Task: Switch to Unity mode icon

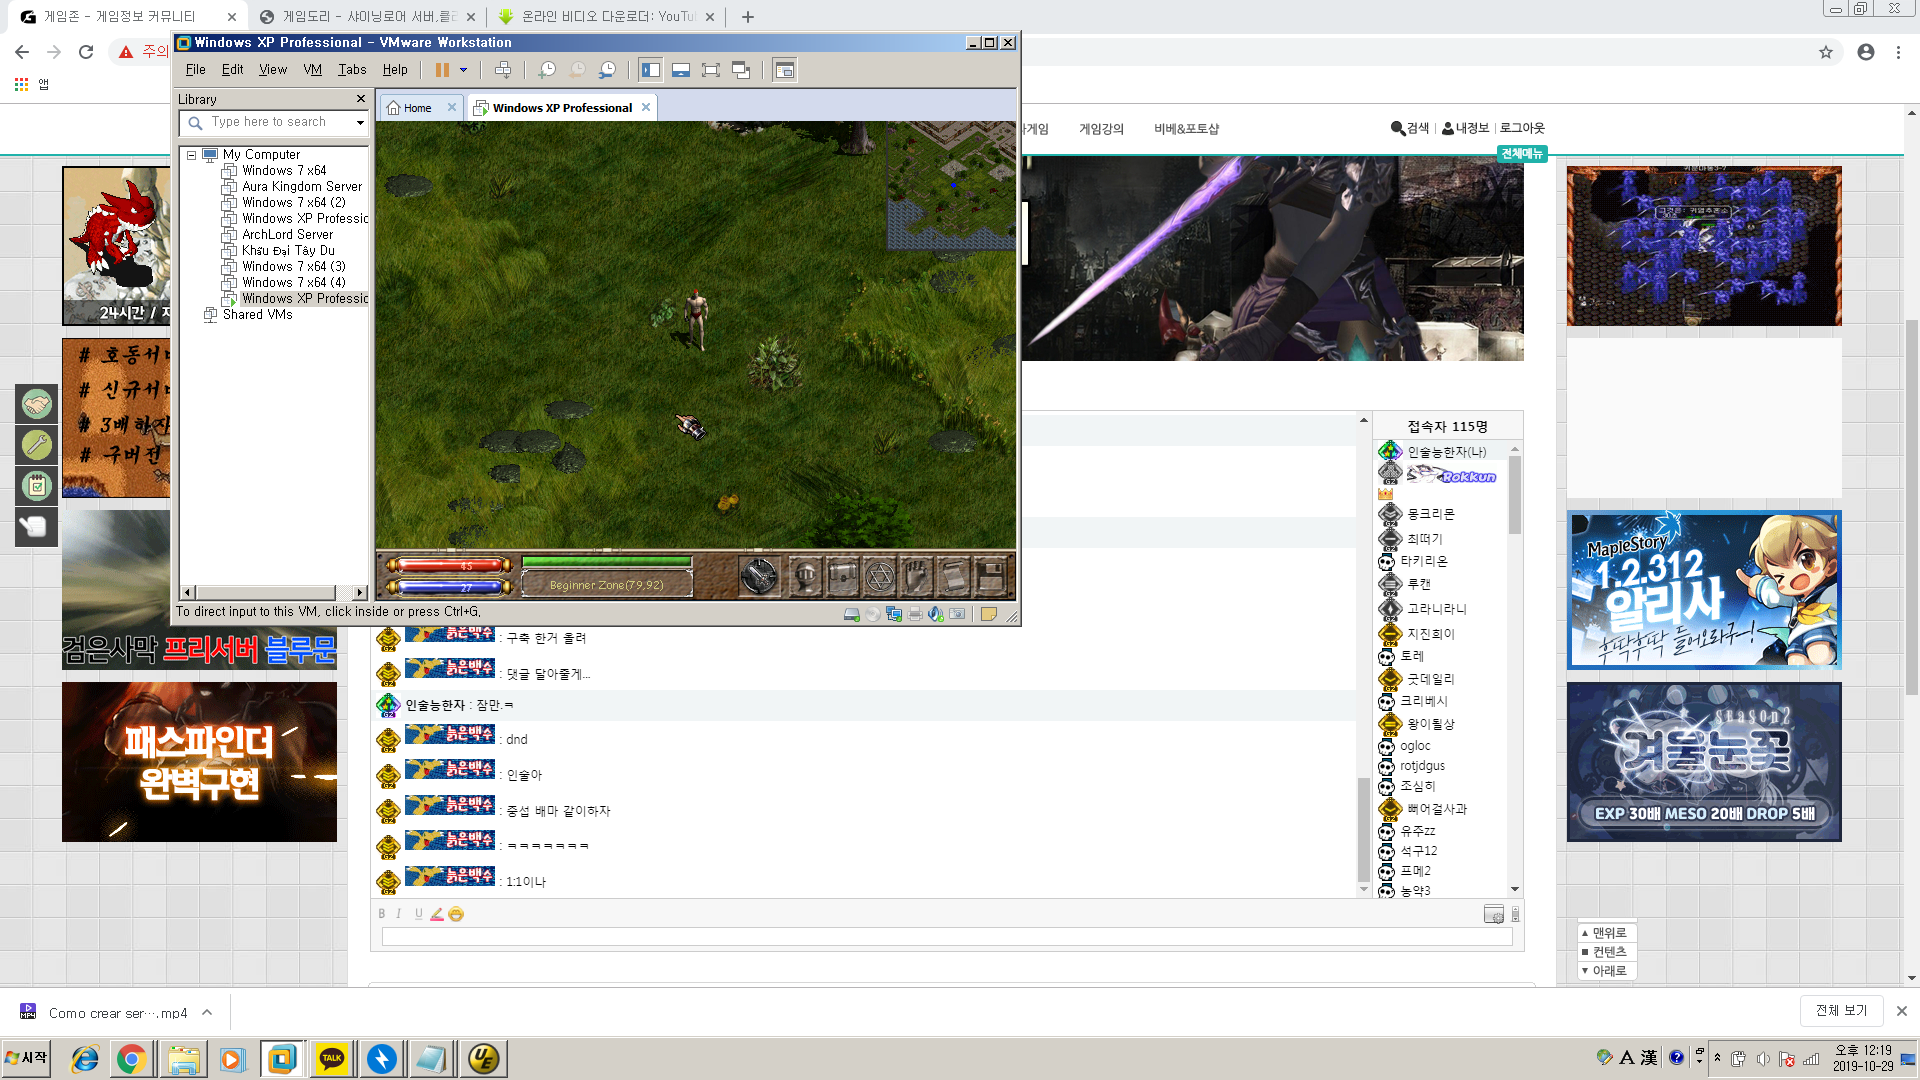Action: (741, 70)
